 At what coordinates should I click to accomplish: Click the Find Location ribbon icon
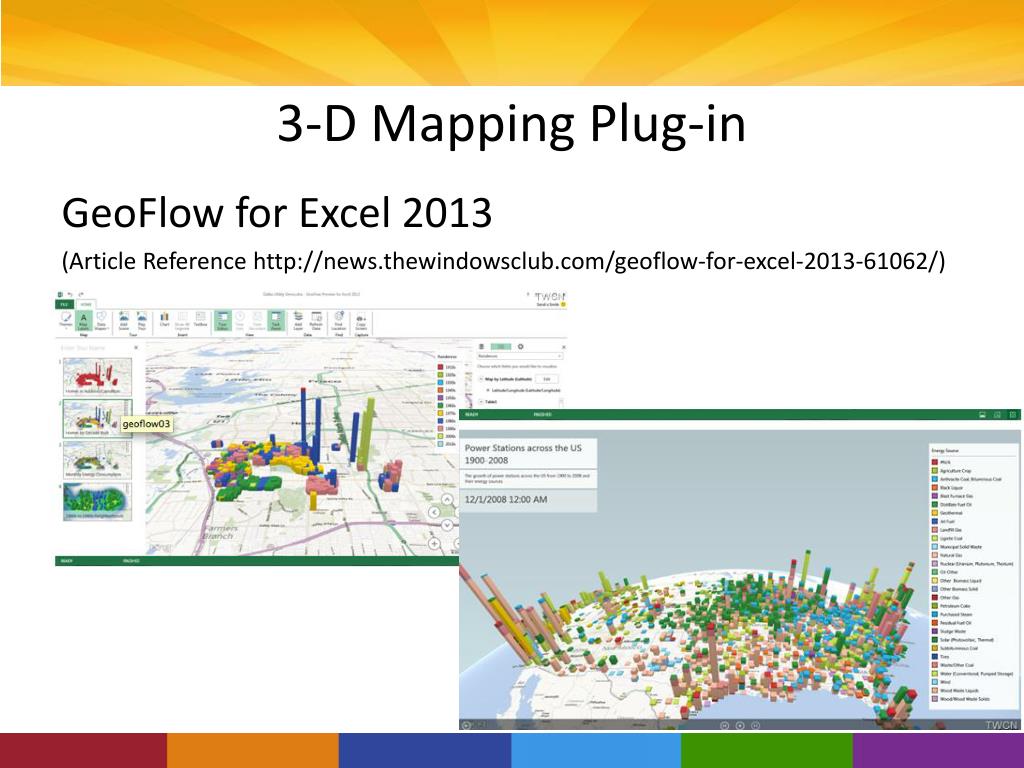click(x=338, y=320)
